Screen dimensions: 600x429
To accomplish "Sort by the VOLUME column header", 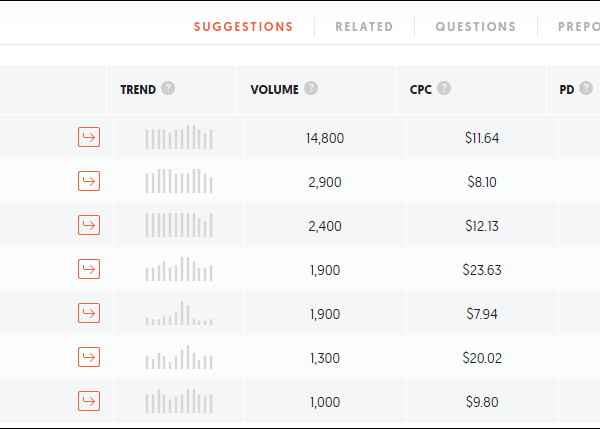I will coord(274,89).
